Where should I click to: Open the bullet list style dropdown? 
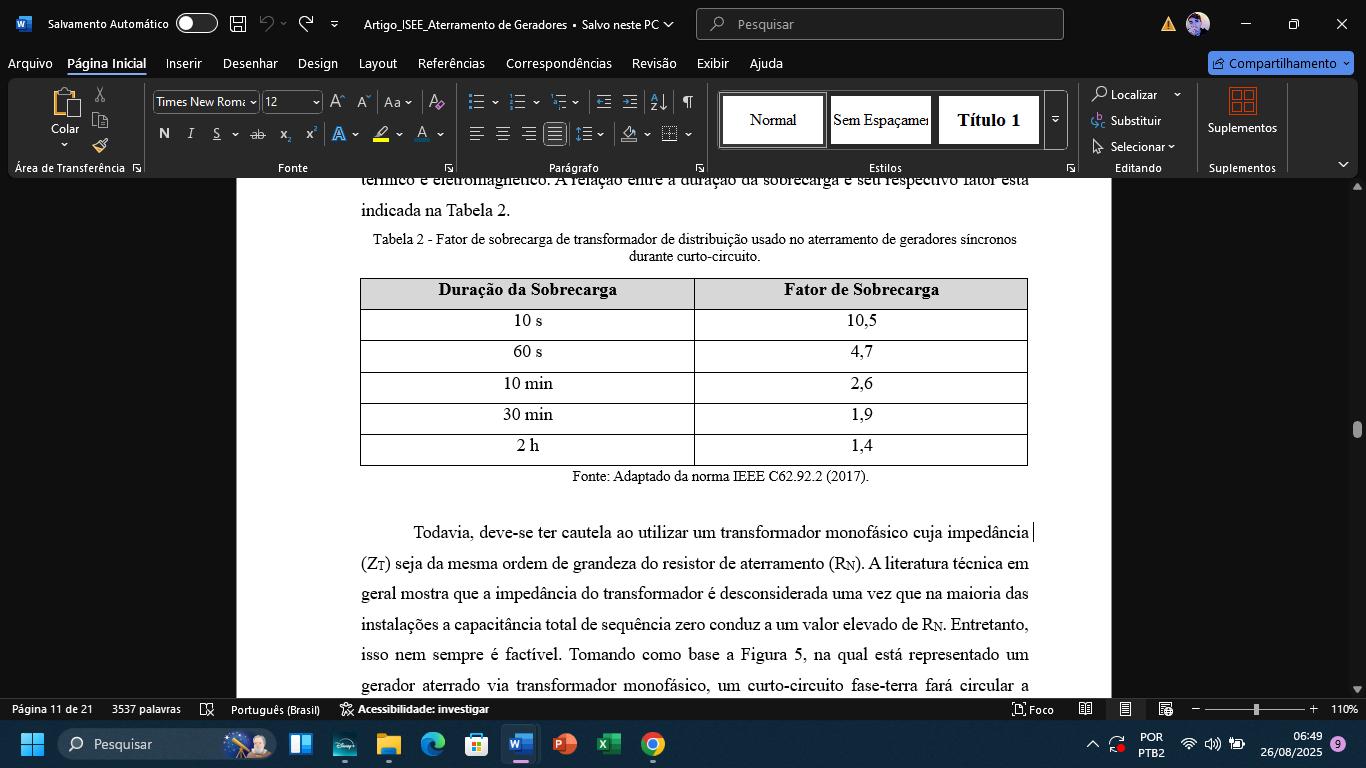(495, 102)
